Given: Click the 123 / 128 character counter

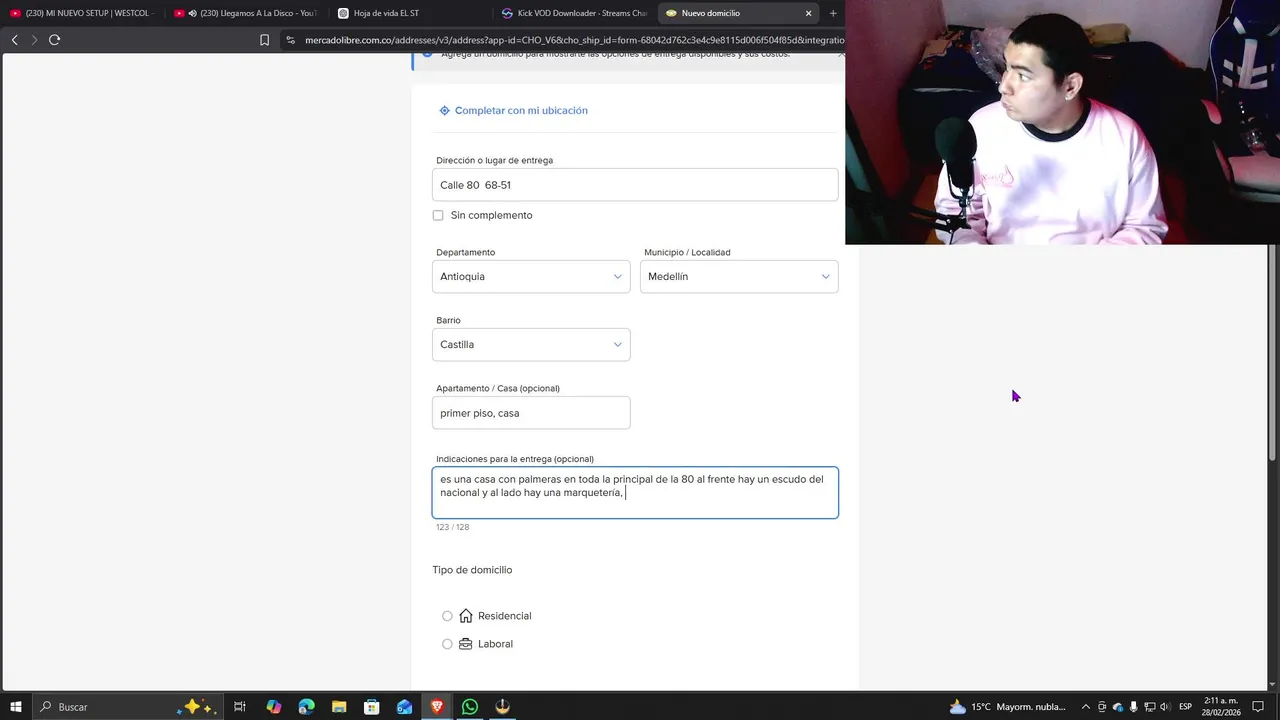Looking at the screenshot, I should (452, 527).
